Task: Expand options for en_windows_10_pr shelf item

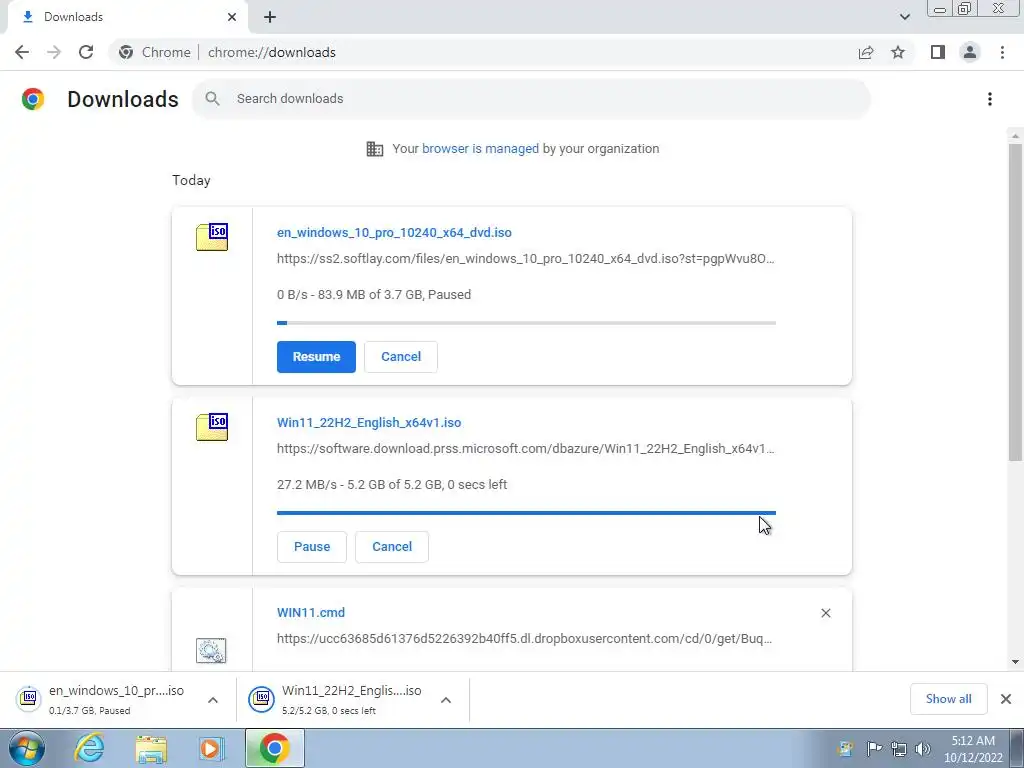Action: 213,700
